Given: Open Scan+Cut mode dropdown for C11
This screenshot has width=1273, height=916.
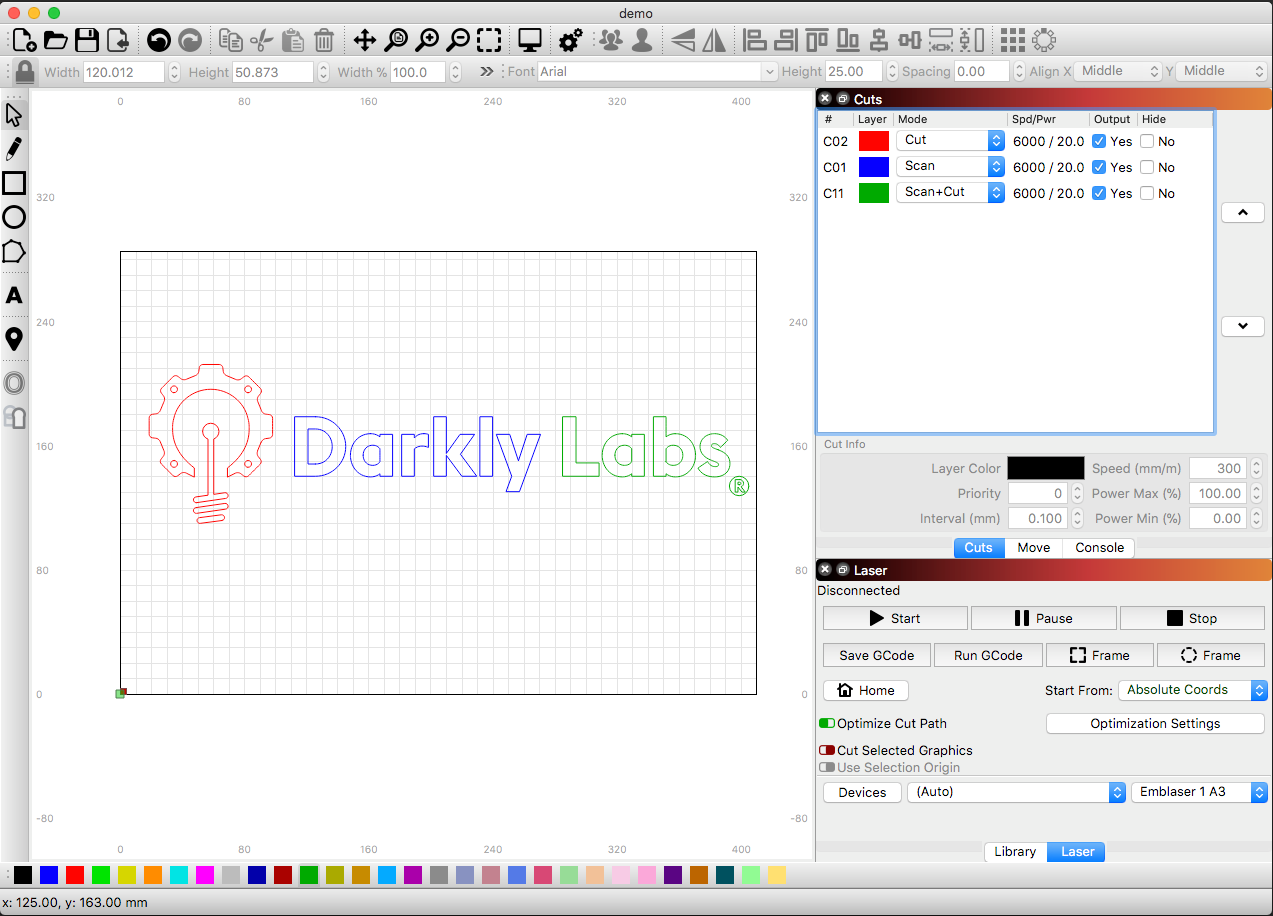Looking at the screenshot, I should point(950,193).
